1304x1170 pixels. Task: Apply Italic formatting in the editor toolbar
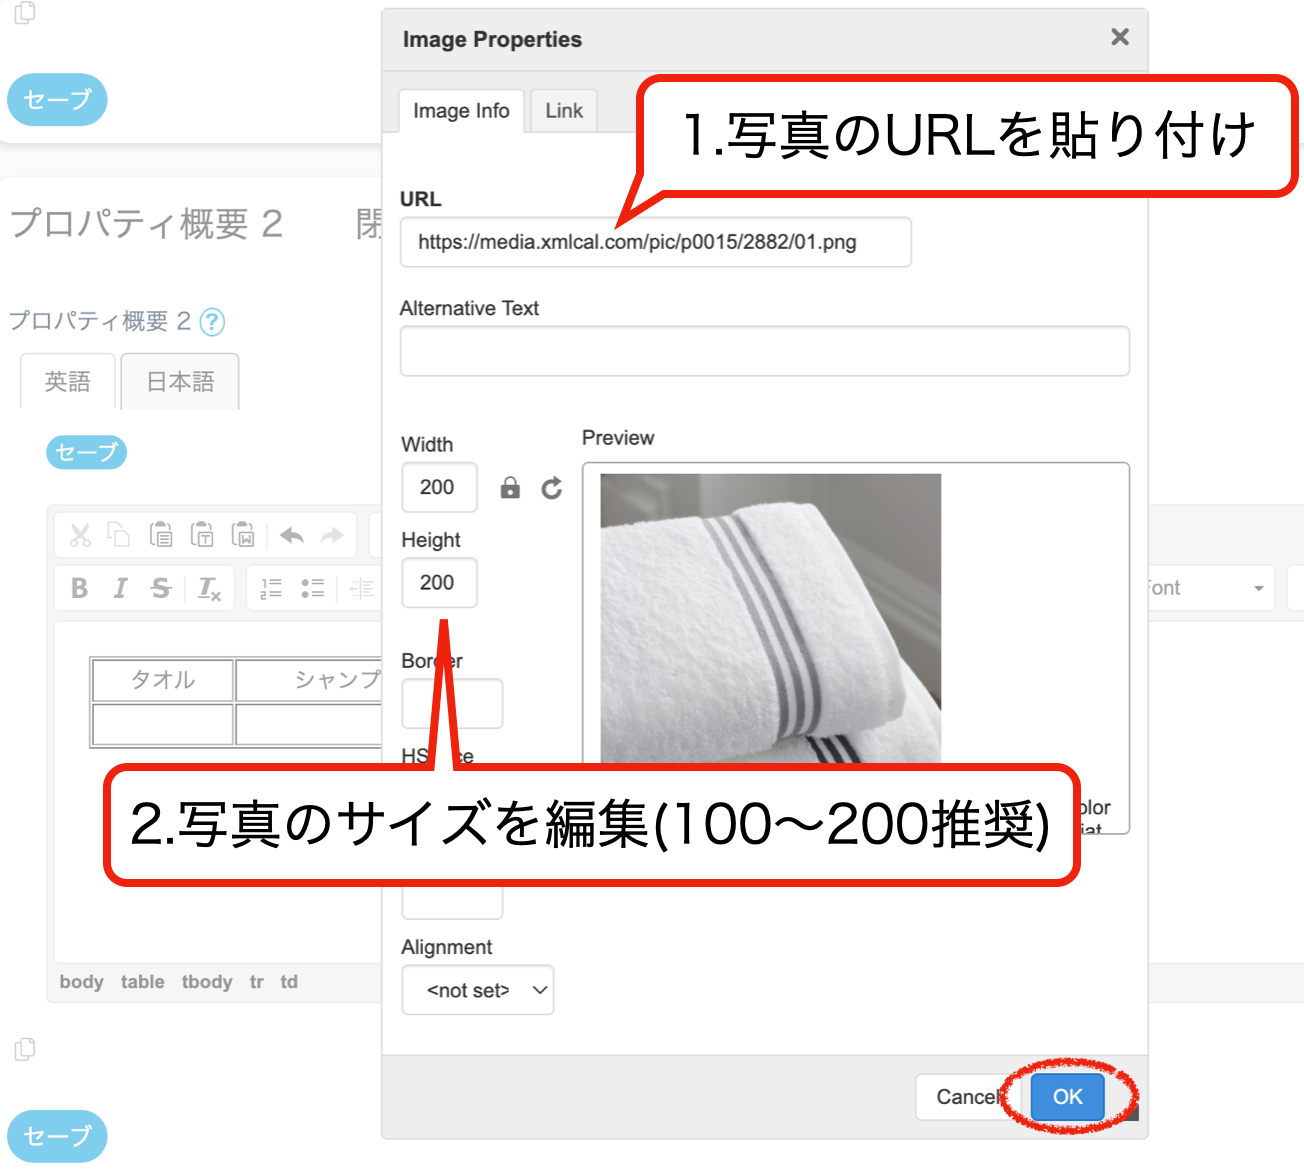tap(120, 588)
